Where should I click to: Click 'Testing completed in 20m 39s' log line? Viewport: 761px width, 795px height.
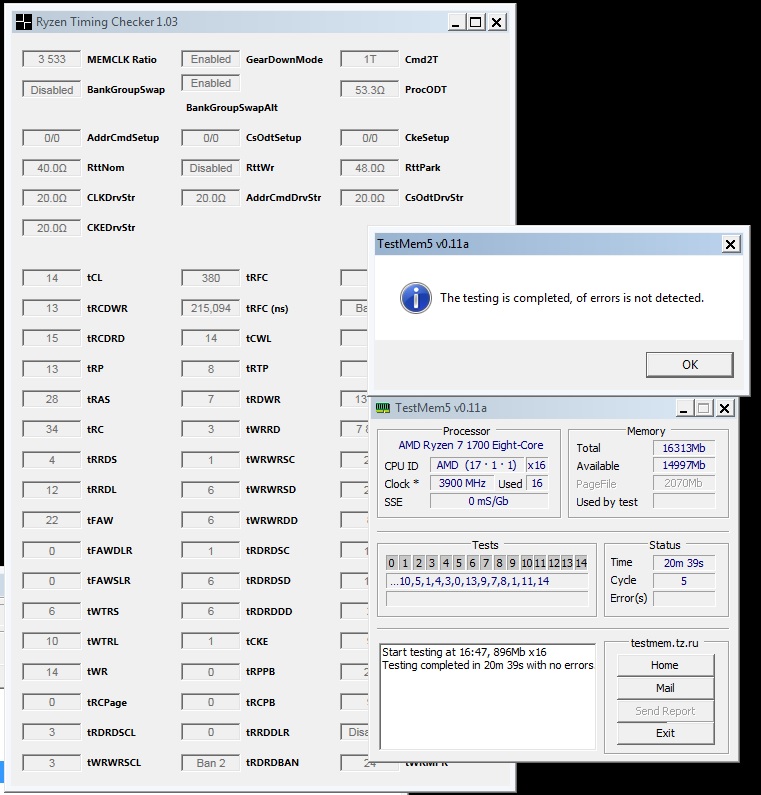pyautogui.click(x=487, y=665)
